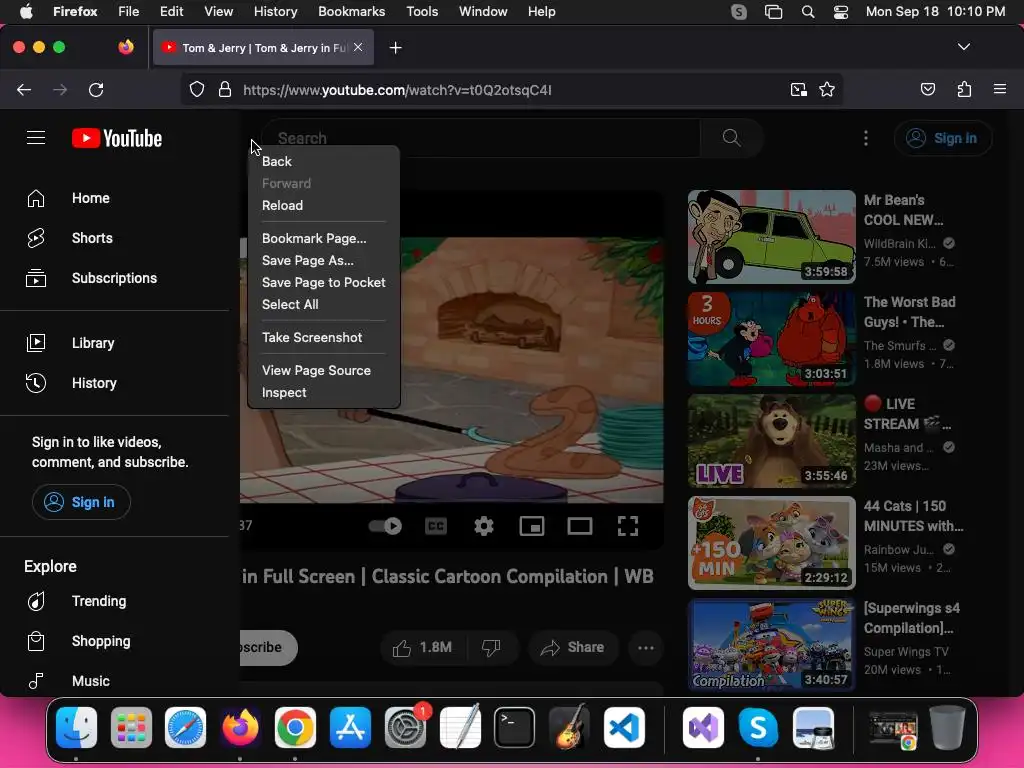Reload the page from Firefox toolbar
1024x768 pixels.
click(96, 89)
